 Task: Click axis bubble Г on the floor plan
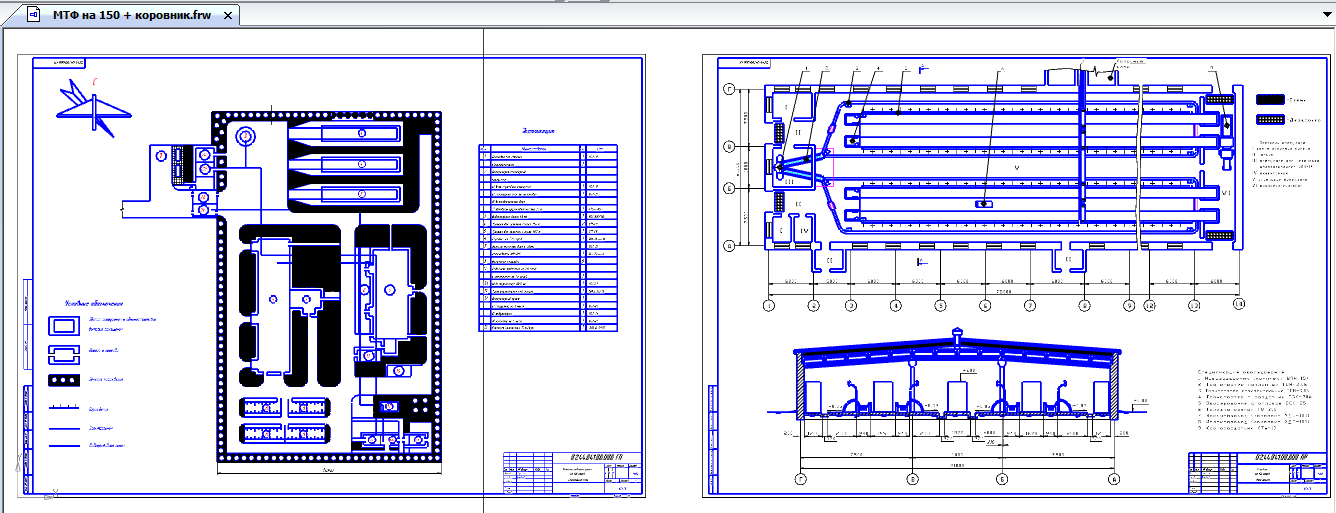click(x=730, y=90)
